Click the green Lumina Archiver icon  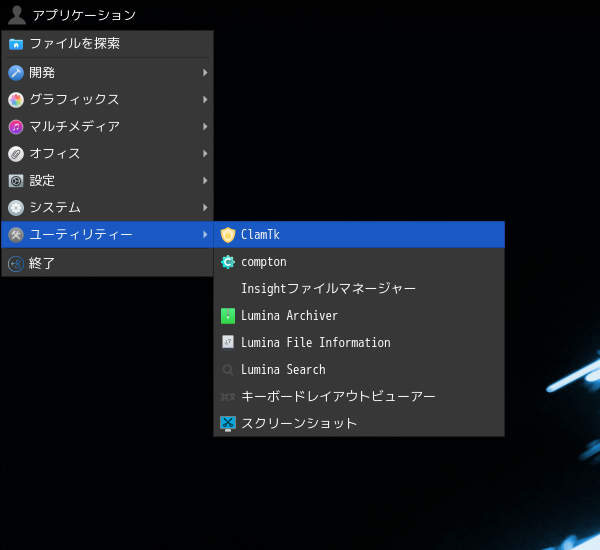(228, 316)
